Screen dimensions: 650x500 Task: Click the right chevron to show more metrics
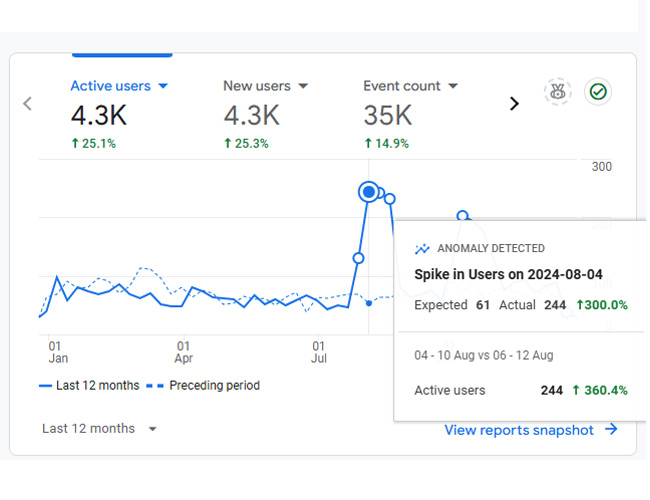514,103
